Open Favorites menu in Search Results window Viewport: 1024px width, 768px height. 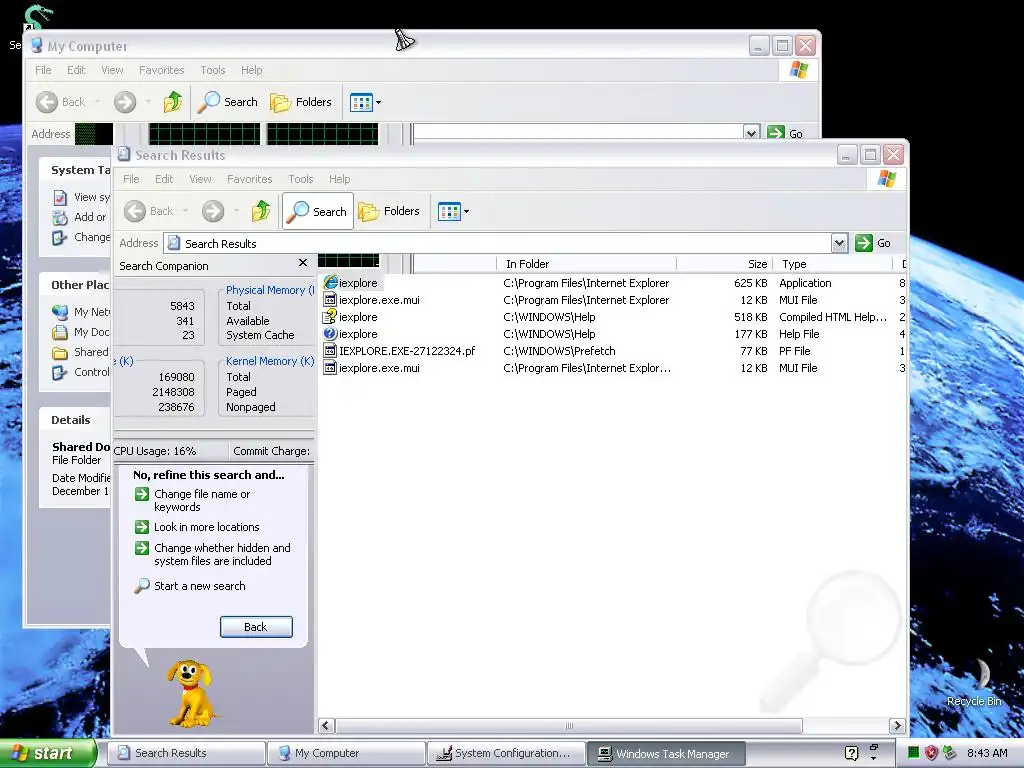point(249,179)
